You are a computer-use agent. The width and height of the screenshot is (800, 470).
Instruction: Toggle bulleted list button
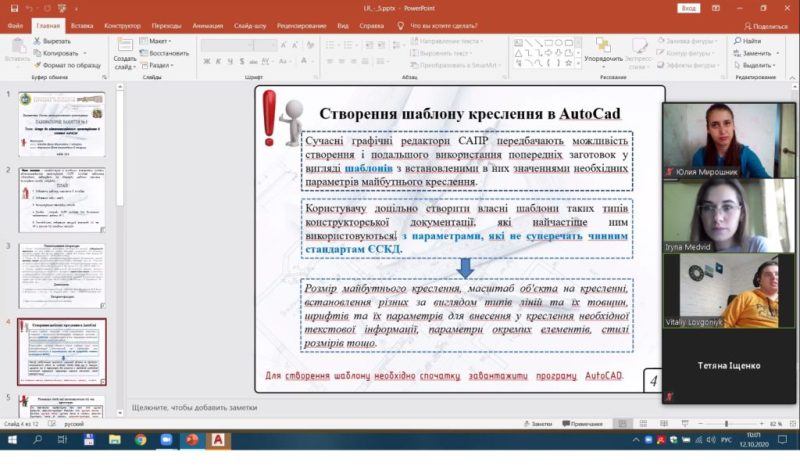332,45
